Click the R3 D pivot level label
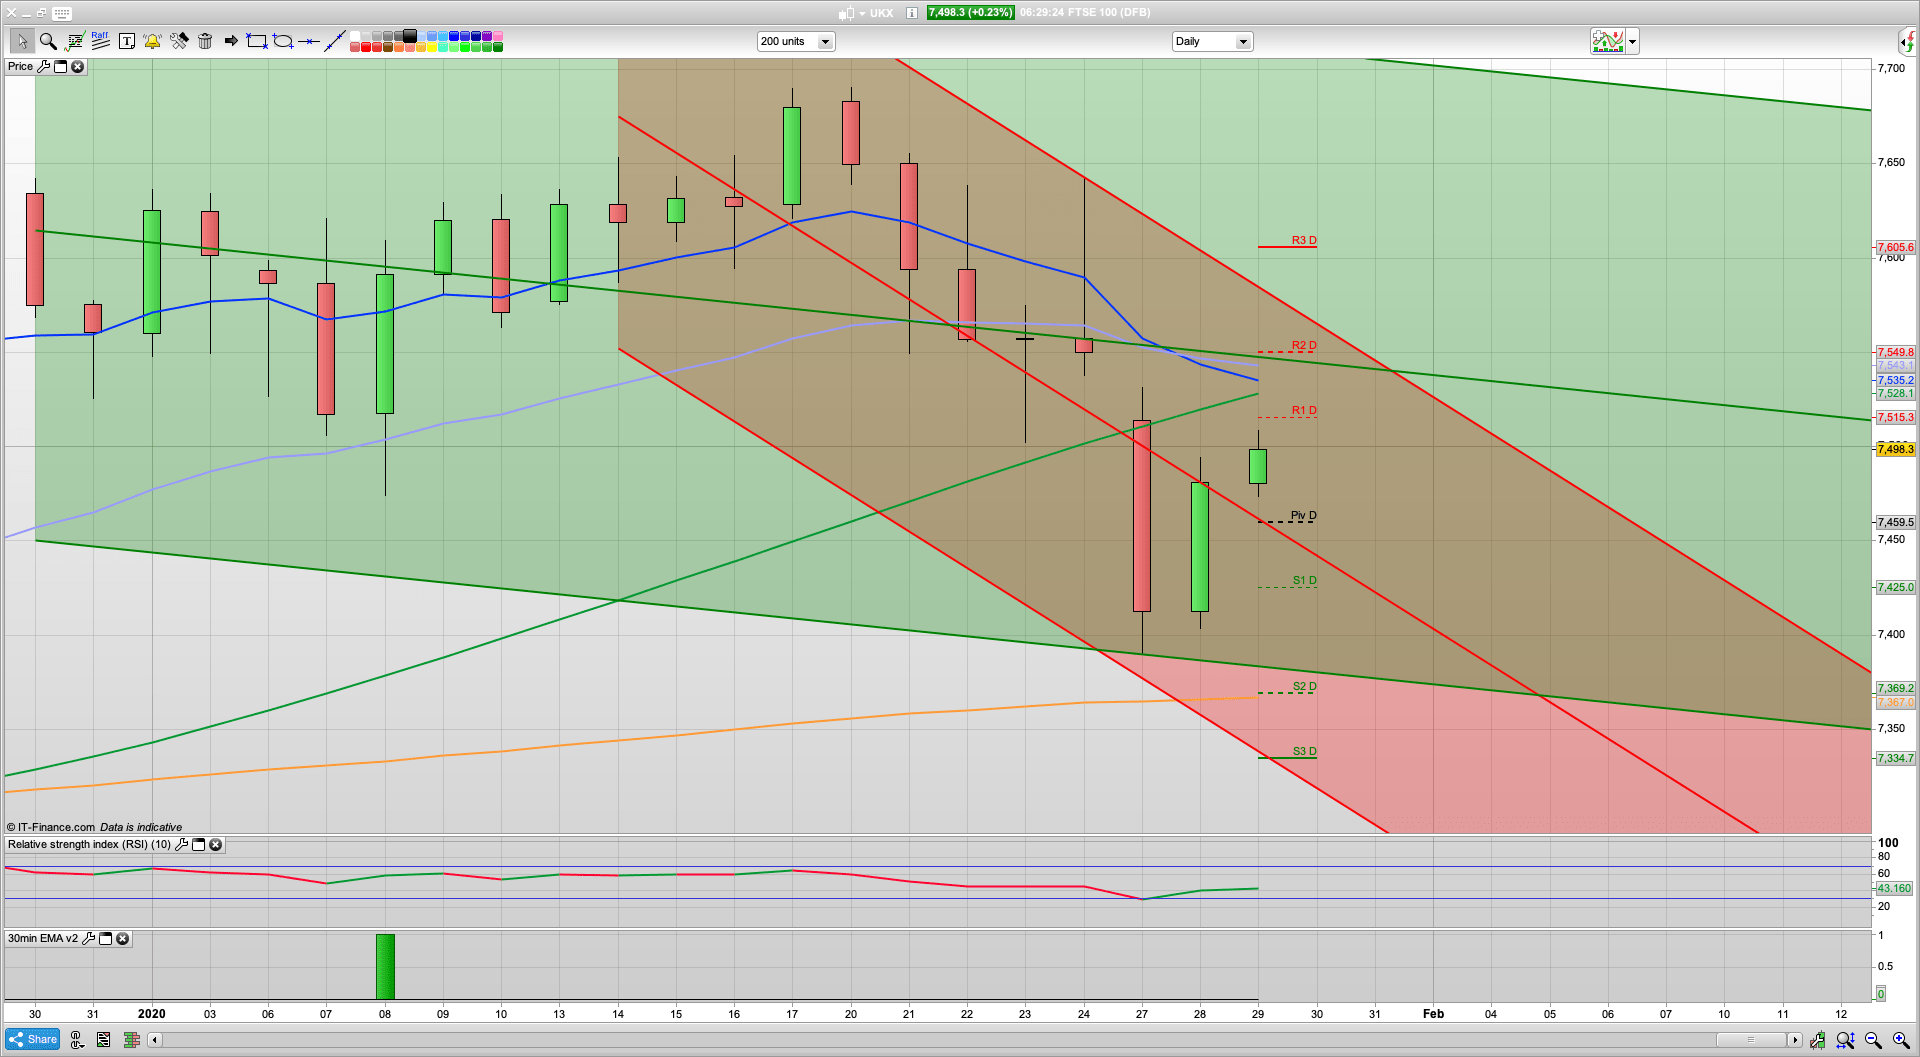Image resolution: width=1920 pixels, height=1057 pixels. tap(1304, 240)
